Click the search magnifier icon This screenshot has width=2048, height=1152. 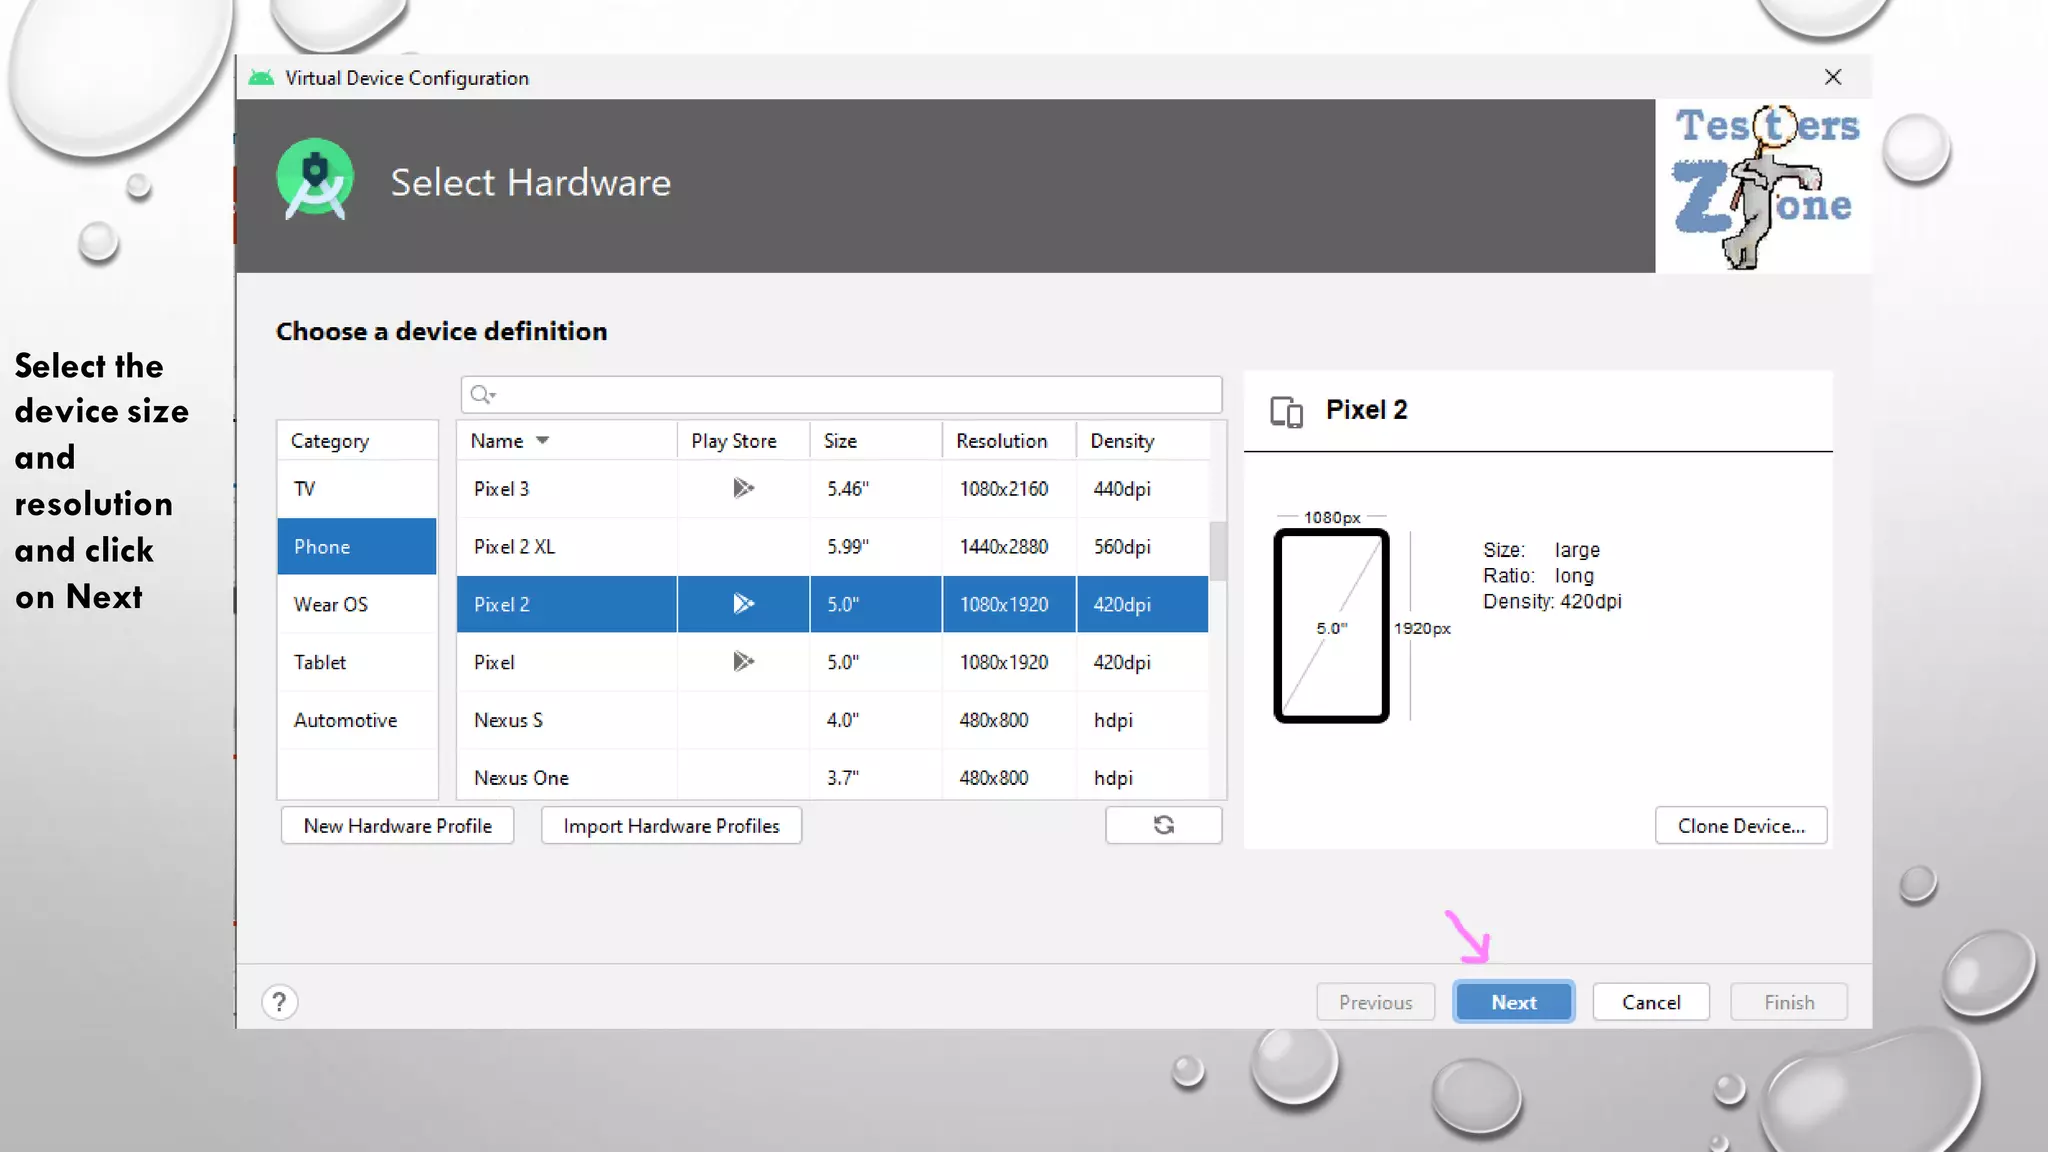(x=483, y=394)
